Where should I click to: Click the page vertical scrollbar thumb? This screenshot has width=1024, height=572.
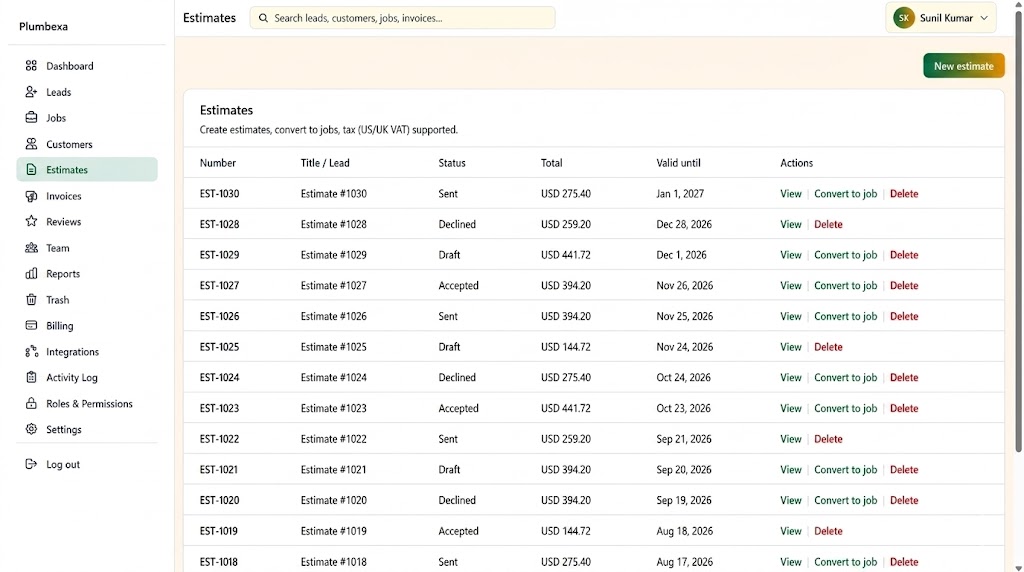pyautogui.click(x=1018, y=230)
